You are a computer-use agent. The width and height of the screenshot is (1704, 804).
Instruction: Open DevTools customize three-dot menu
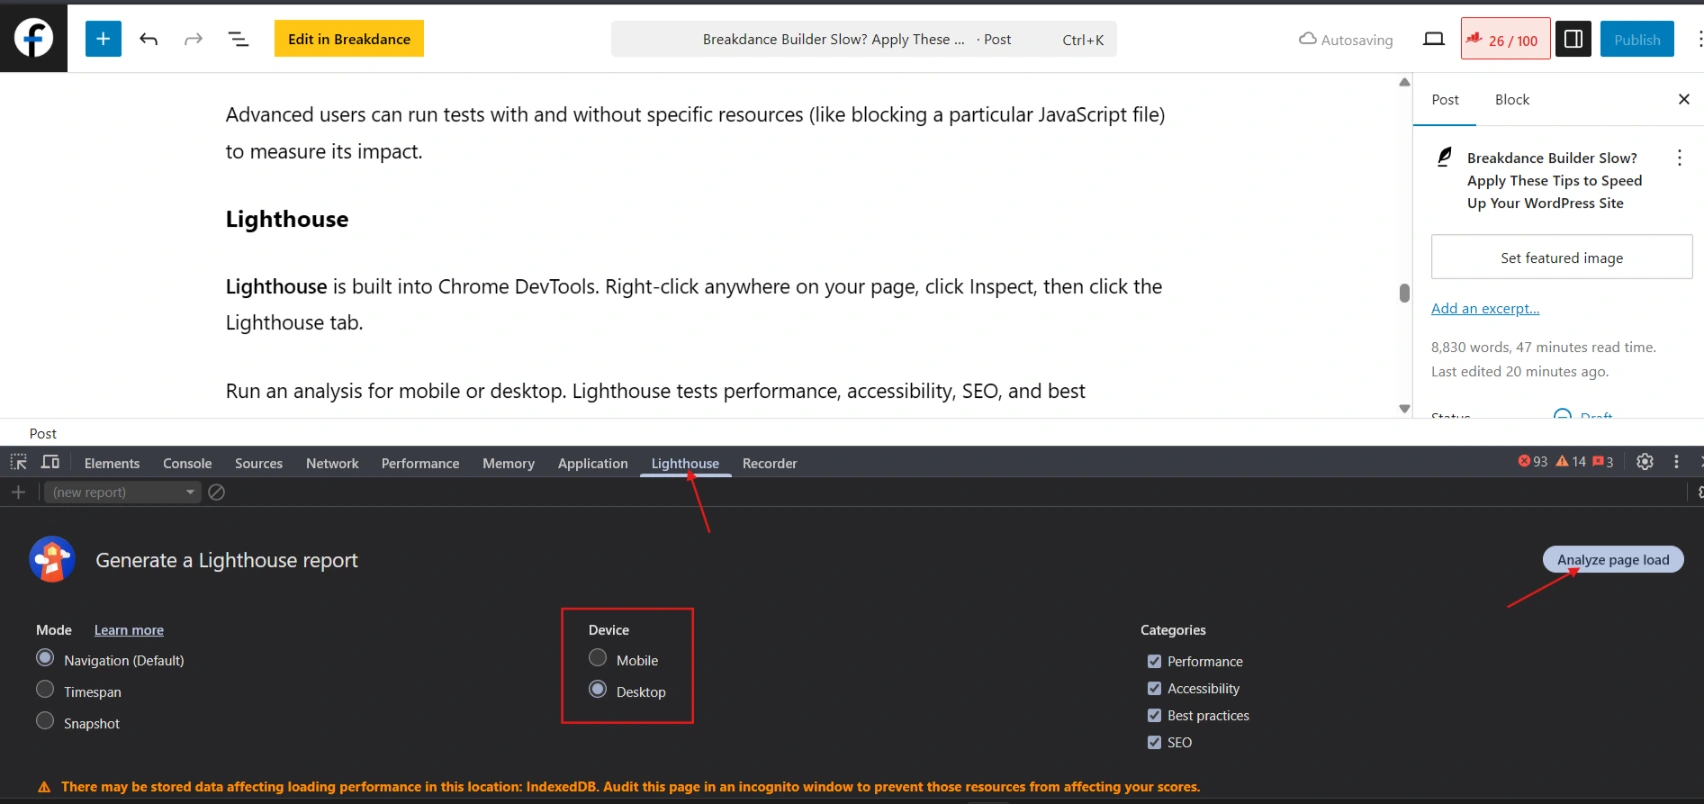pyautogui.click(x=1677, y=461)
